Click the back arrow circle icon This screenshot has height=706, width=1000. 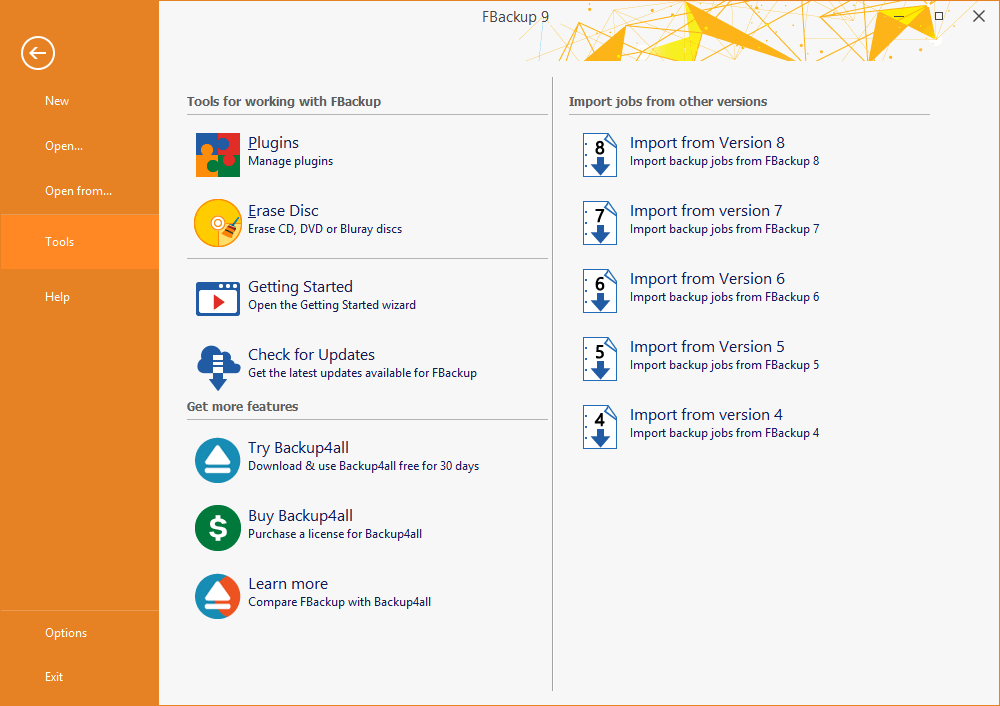click(x=38, y=53)
